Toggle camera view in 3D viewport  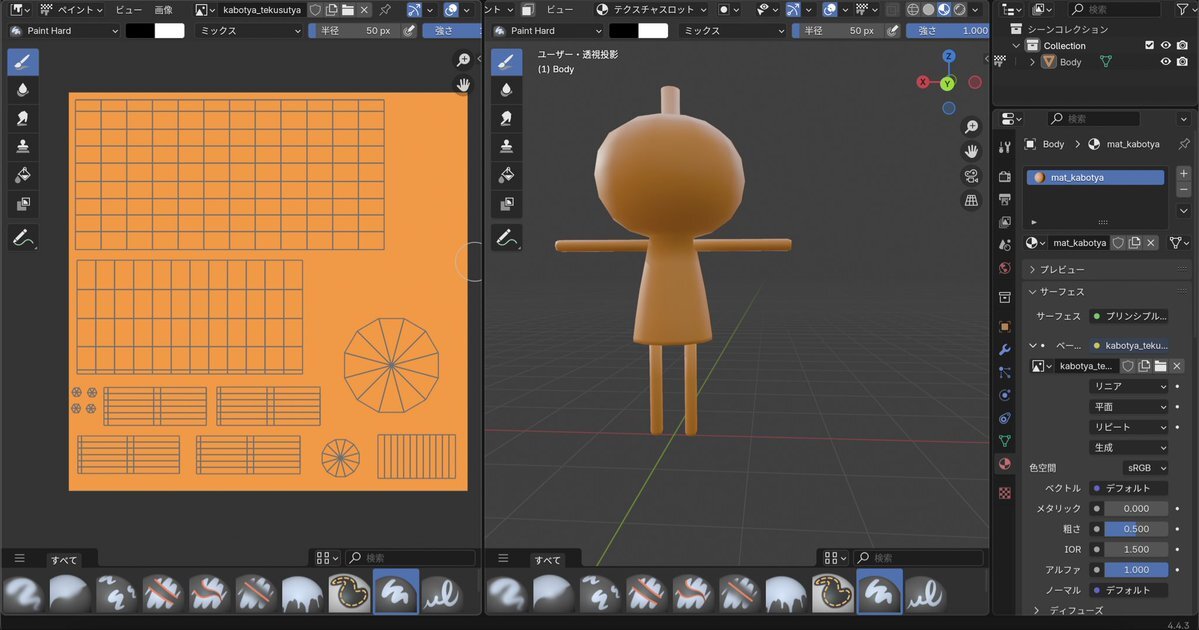(971, 176)
